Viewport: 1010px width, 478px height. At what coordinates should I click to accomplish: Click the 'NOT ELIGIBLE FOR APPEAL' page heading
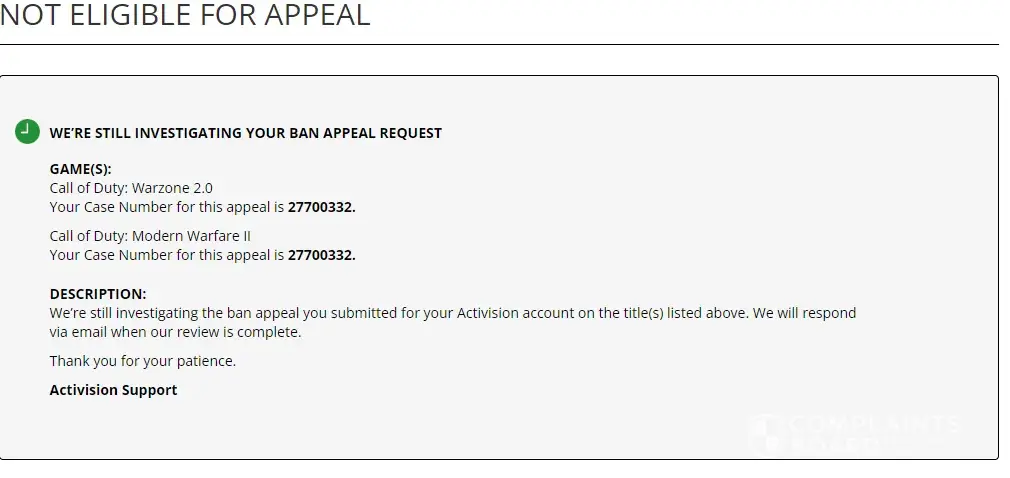tap(185, 15)
